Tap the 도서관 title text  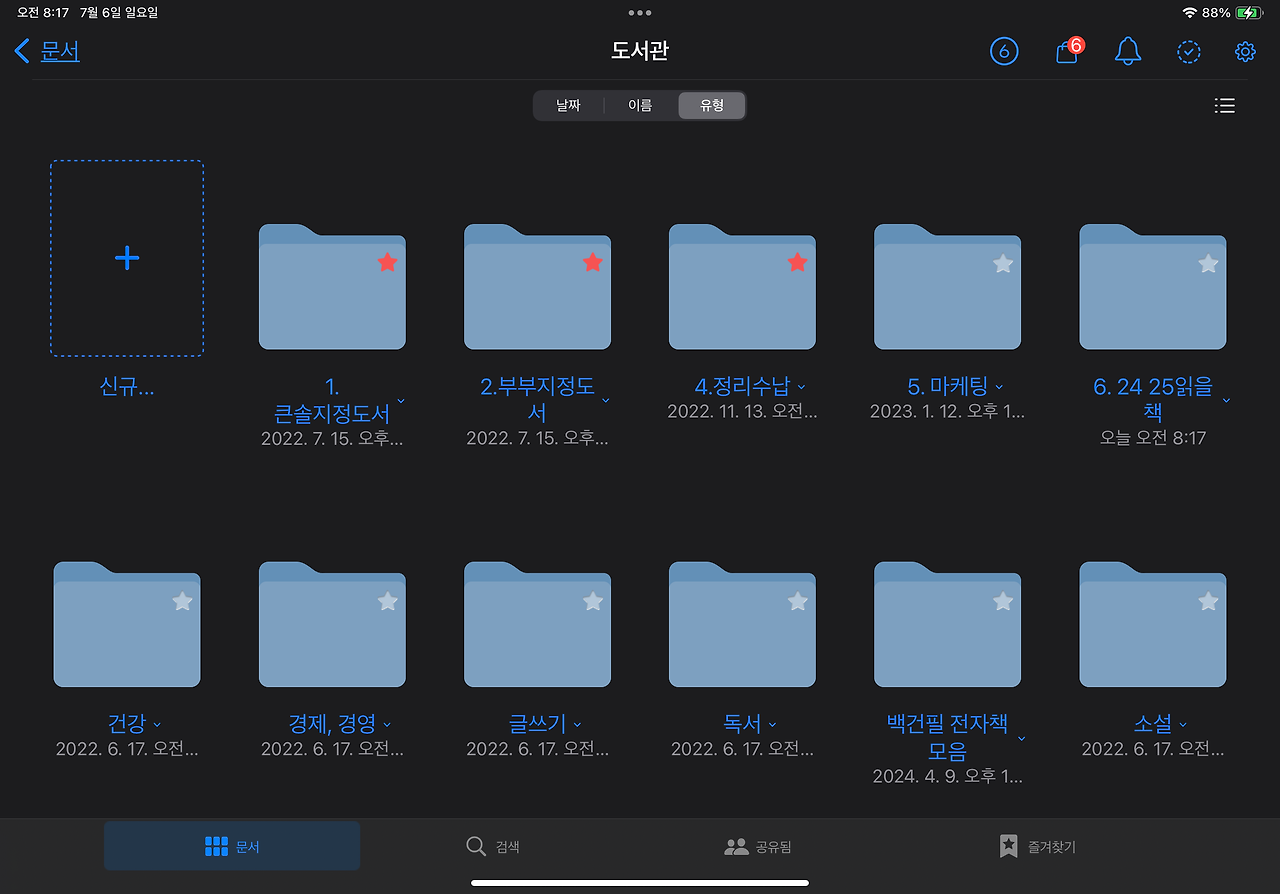(640, 51)
